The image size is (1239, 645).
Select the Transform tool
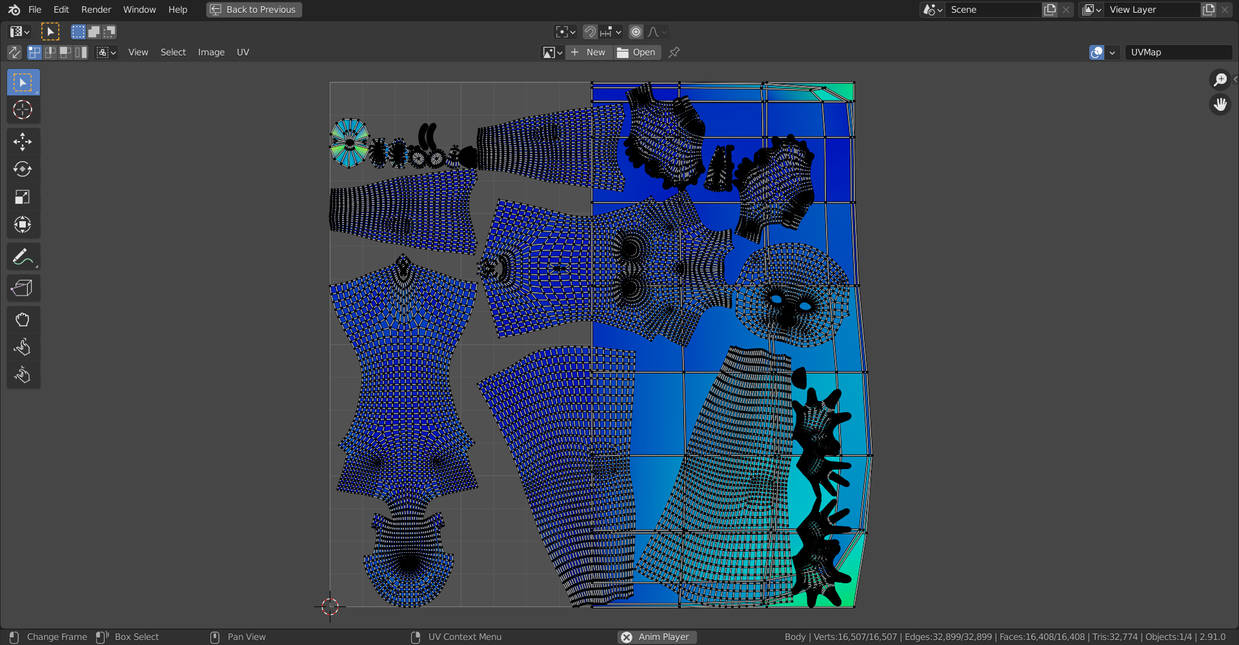click(23, 224)
